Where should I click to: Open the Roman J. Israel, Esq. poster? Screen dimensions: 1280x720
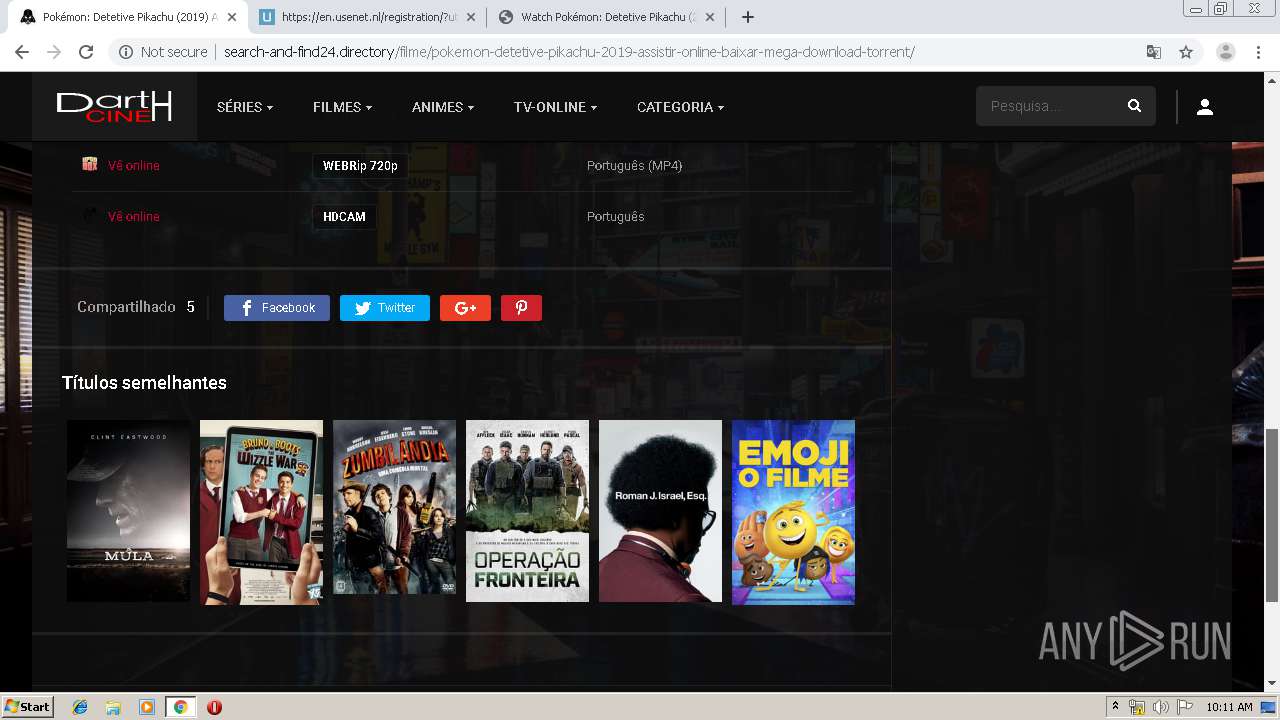coord(660,511)
